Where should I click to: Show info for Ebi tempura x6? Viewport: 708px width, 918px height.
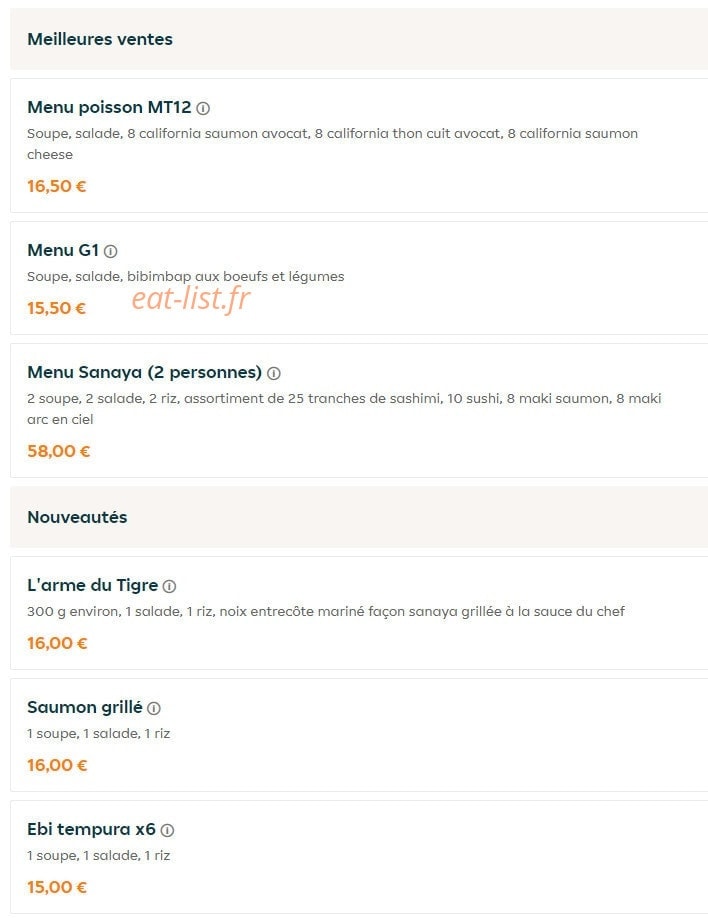(167, 830)
